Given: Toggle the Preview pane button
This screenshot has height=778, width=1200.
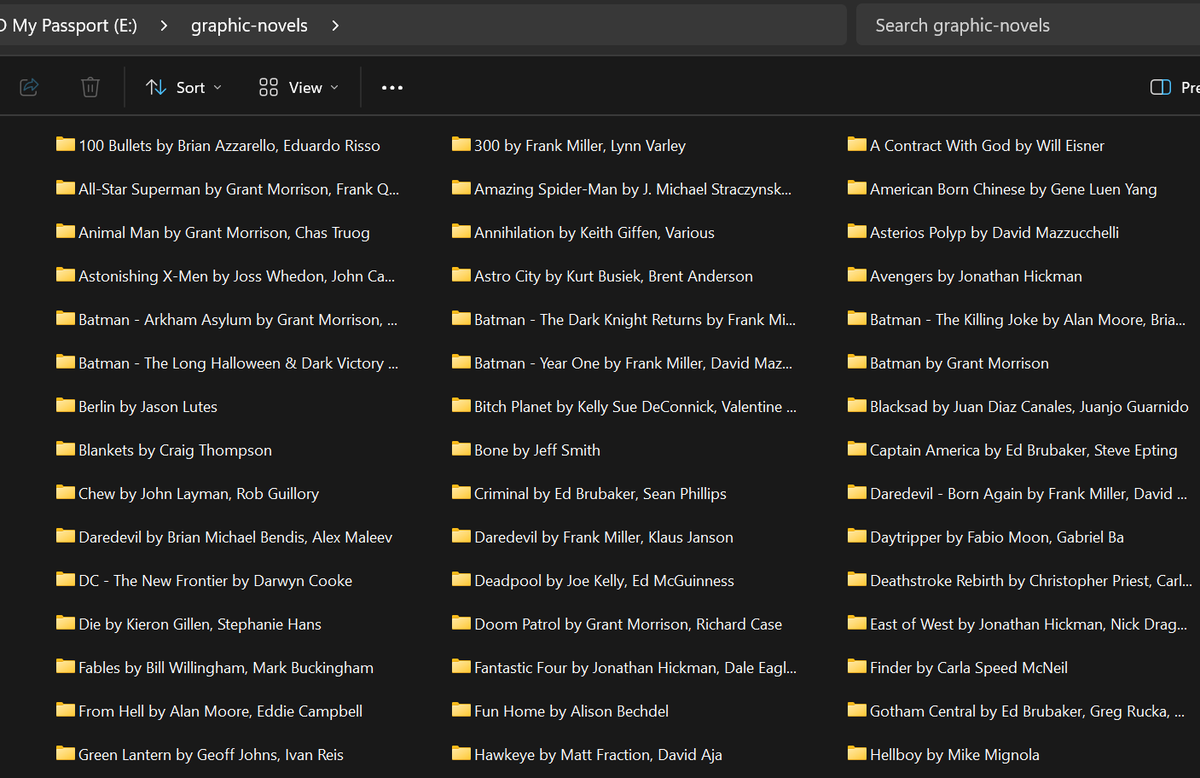Looking at the screenshot, I should (x=1174, y=88).
